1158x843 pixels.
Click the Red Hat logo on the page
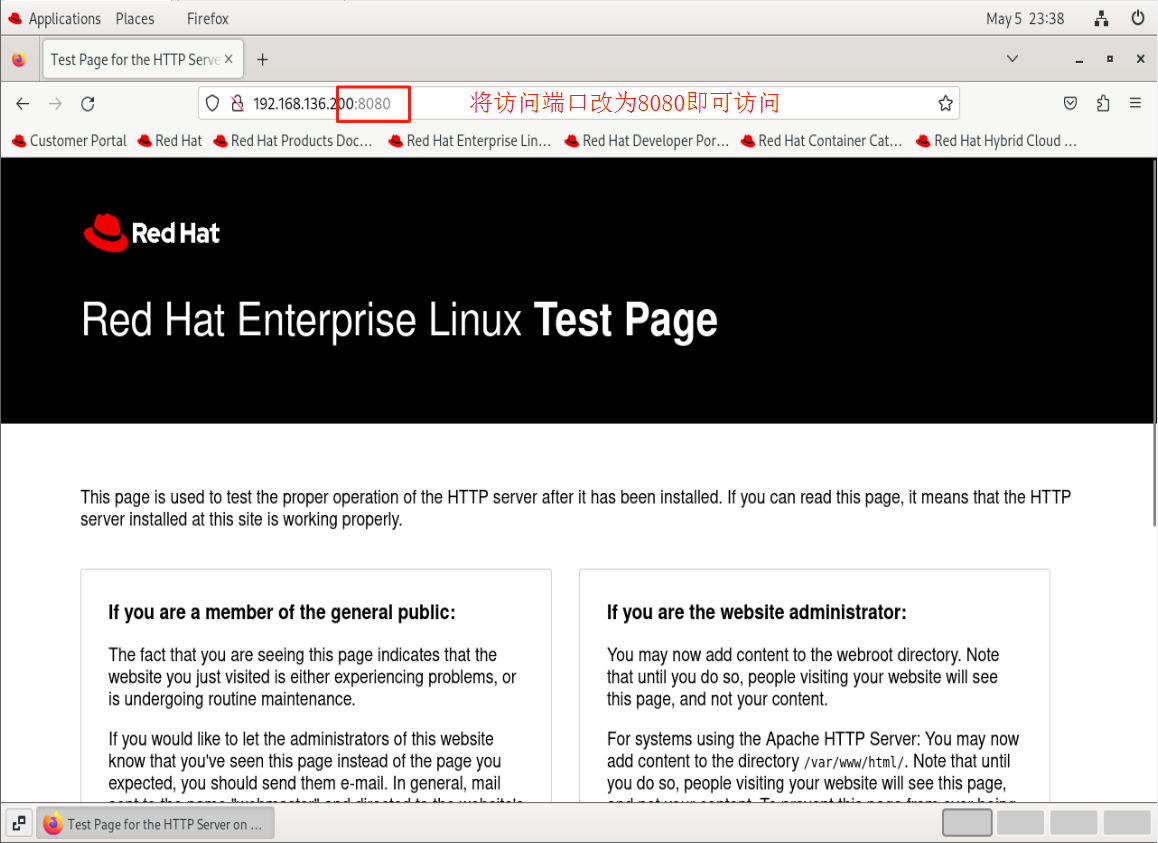151,233
